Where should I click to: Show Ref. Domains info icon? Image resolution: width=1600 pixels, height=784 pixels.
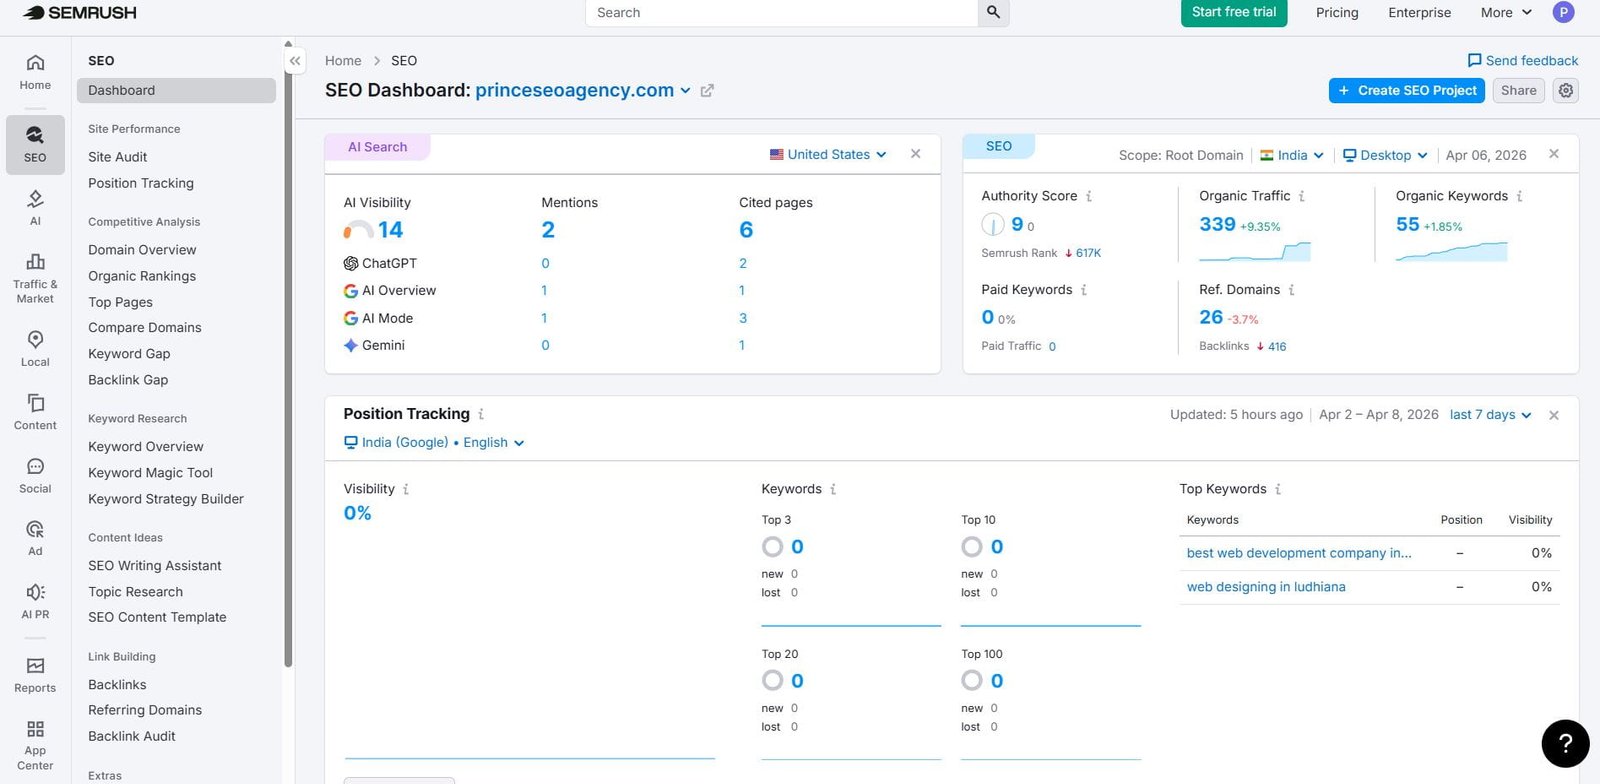point(1291,290)
